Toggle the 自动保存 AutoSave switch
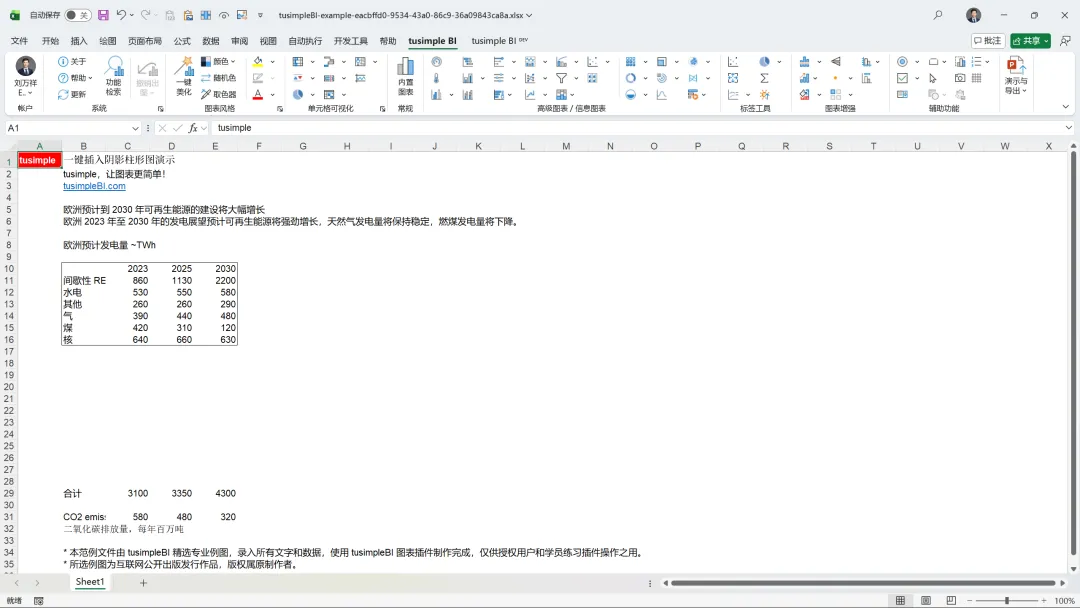 click(77, 15)
